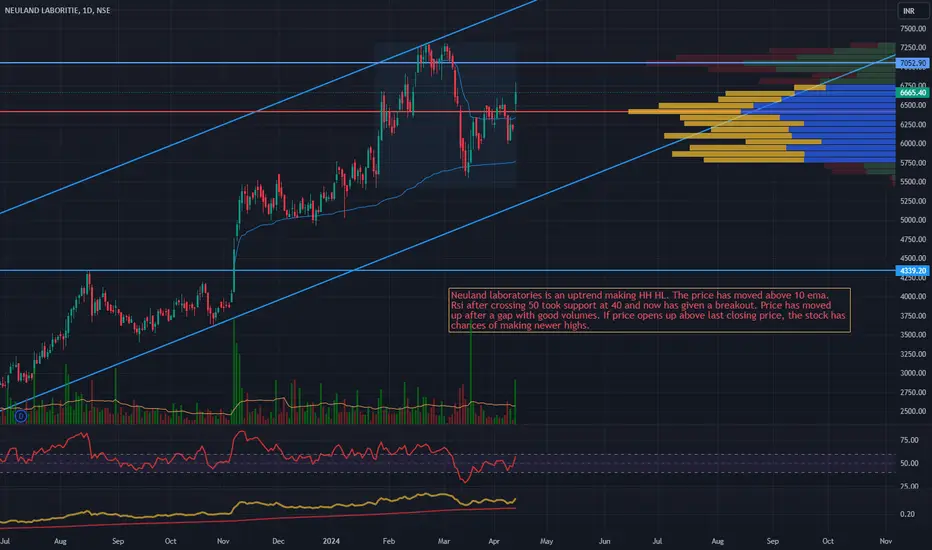Click the Dec label on time axis
Image resolution: width=932 pixels, height=550 pixels.
[278, 541]
